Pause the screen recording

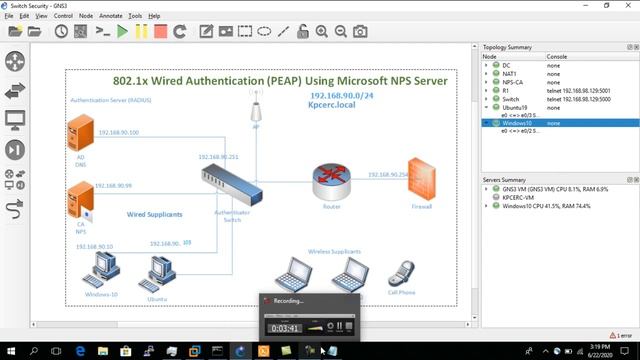coord(340,327)
